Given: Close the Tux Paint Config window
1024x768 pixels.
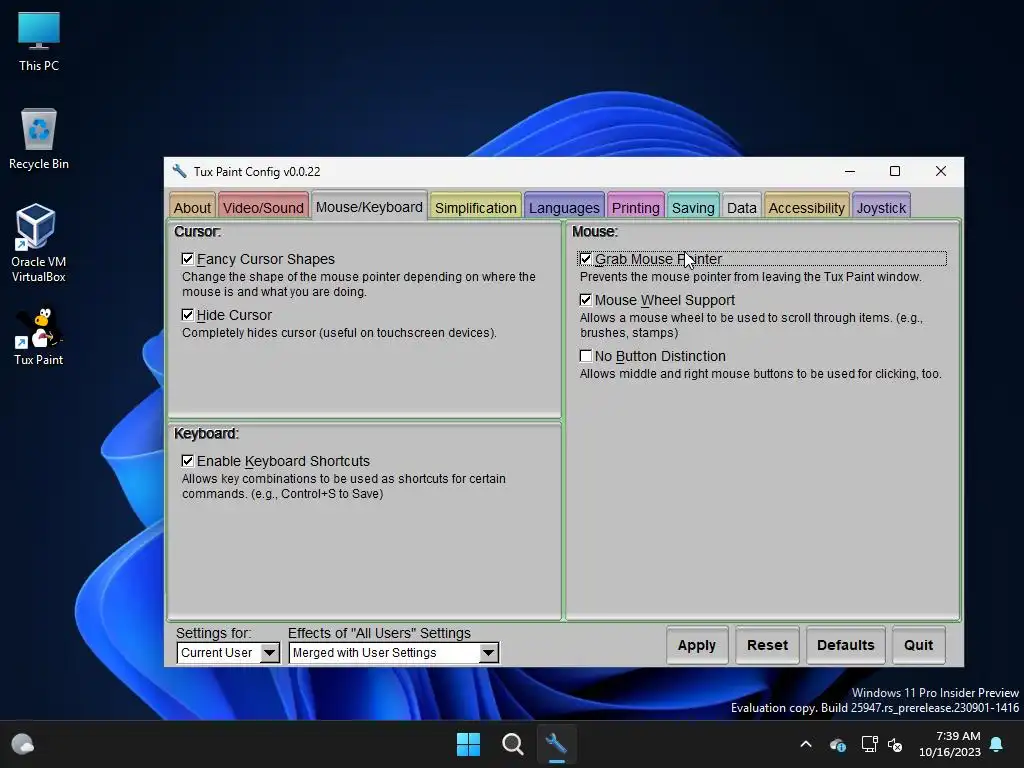Looking at the screenshot, I should (x=940, y=171).
